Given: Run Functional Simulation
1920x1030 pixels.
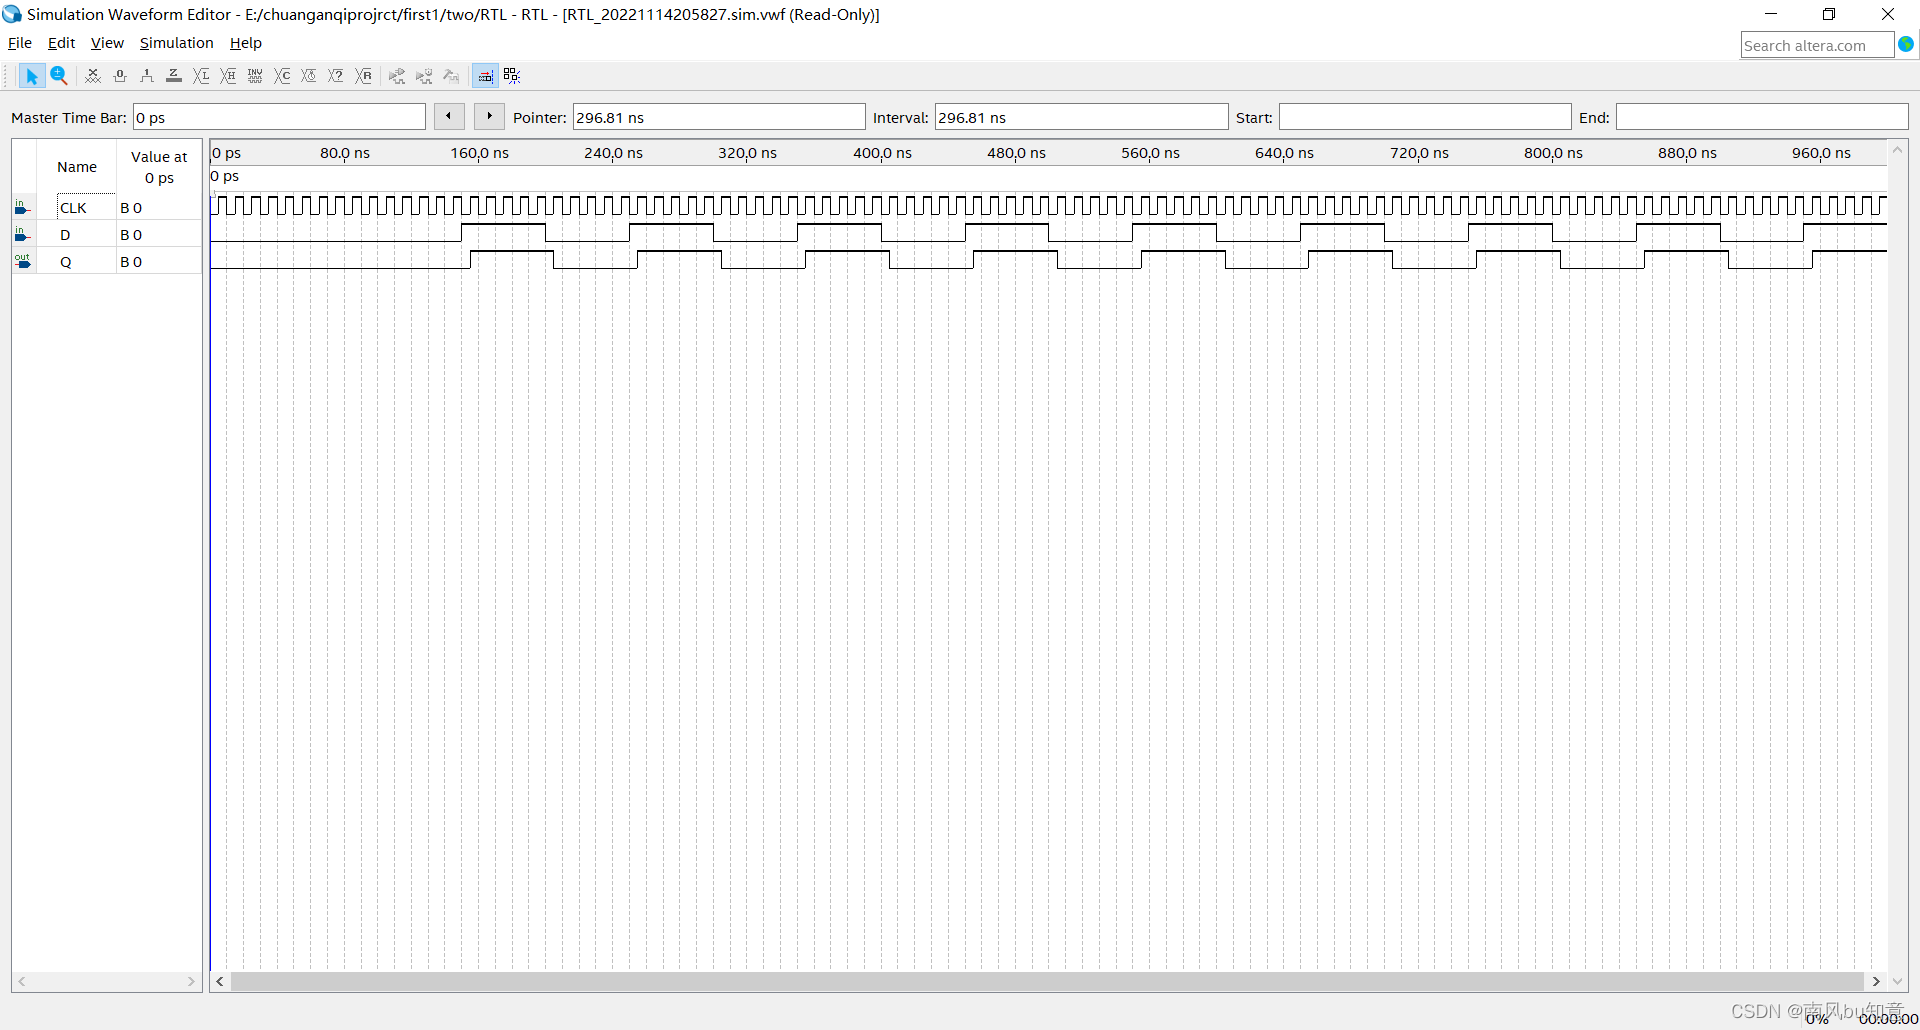Looking at the screenshot, I should [x=397, y=76].
